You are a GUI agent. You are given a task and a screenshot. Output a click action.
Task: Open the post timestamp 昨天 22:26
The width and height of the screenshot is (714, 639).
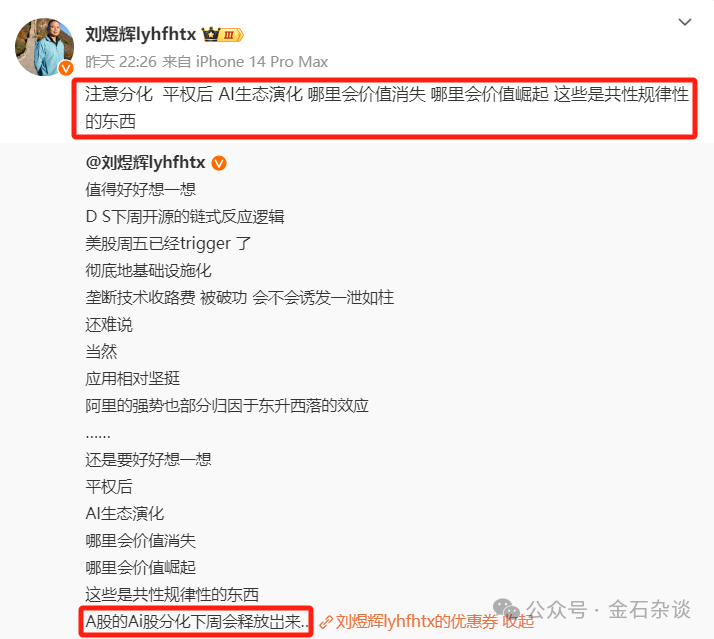pyautogui.click(x=121, y=61)
